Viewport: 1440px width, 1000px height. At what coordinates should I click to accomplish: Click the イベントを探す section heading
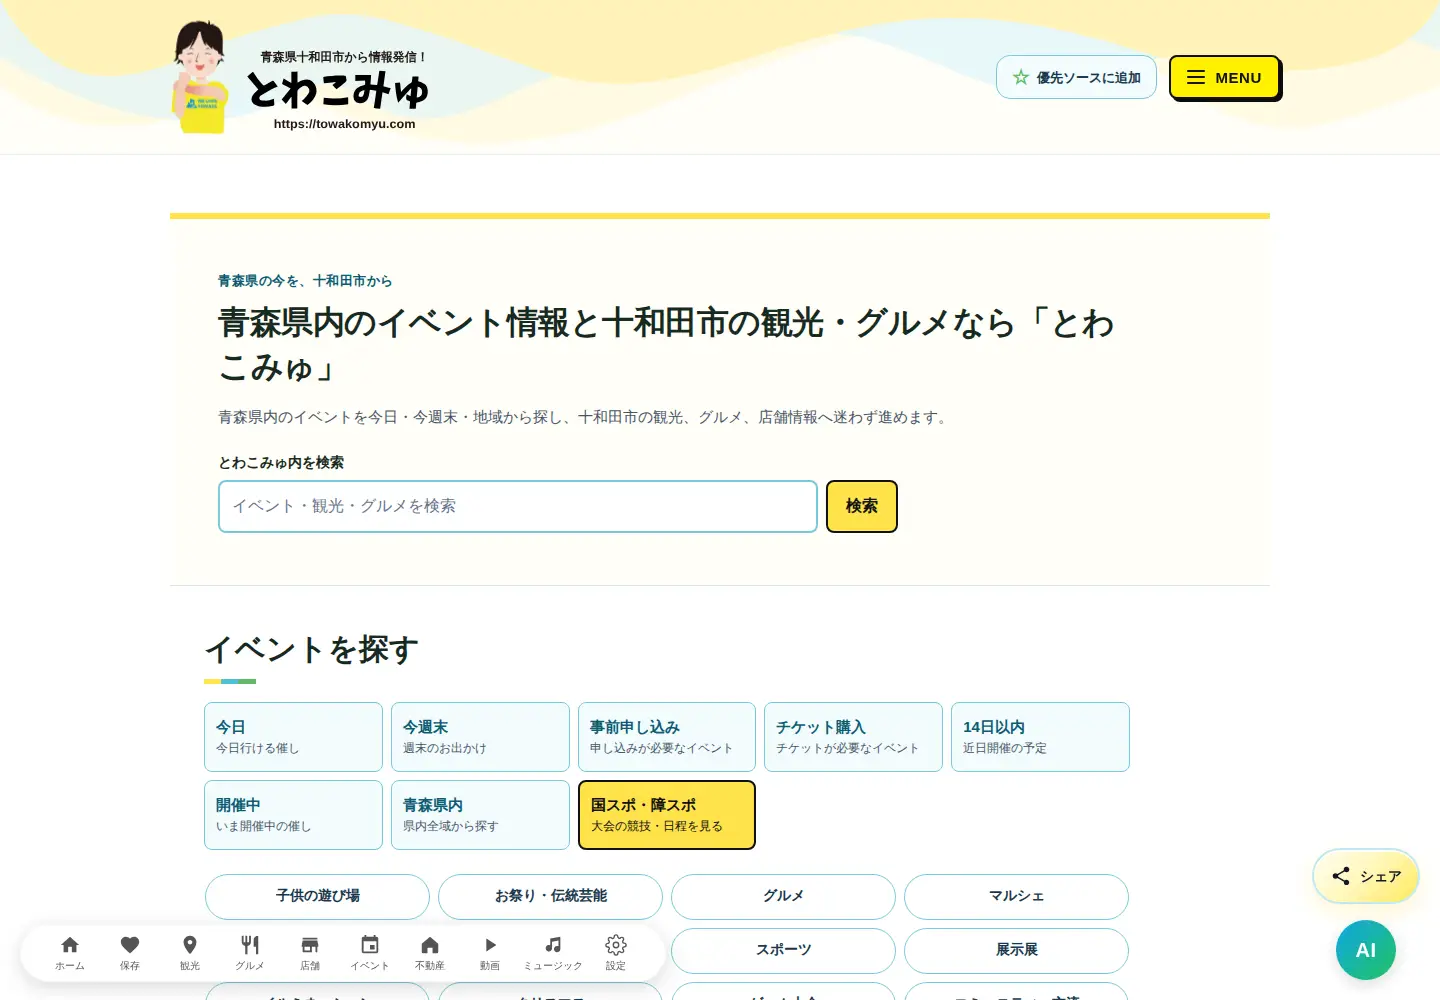[x=311, y=650]
